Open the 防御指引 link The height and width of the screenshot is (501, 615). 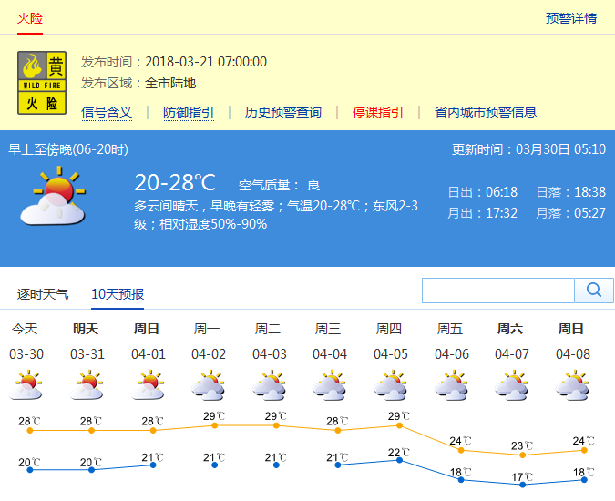click(188, 112)
